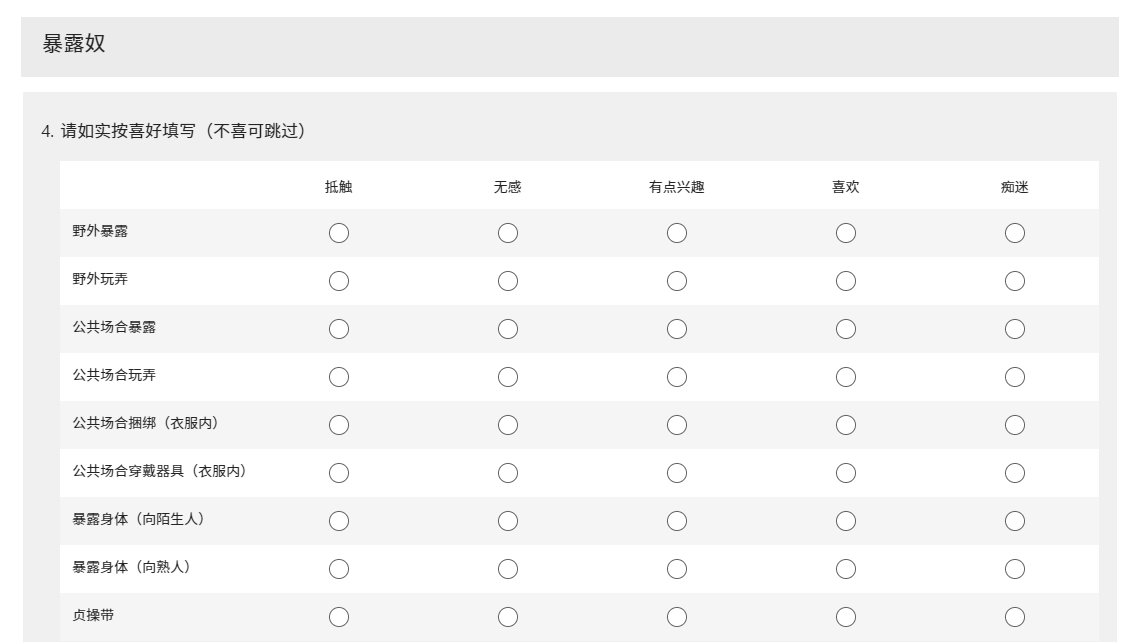Choose 抵触 for 贞操带 row
Screen dimensions: 1127x642
click(x=339, y=617)
